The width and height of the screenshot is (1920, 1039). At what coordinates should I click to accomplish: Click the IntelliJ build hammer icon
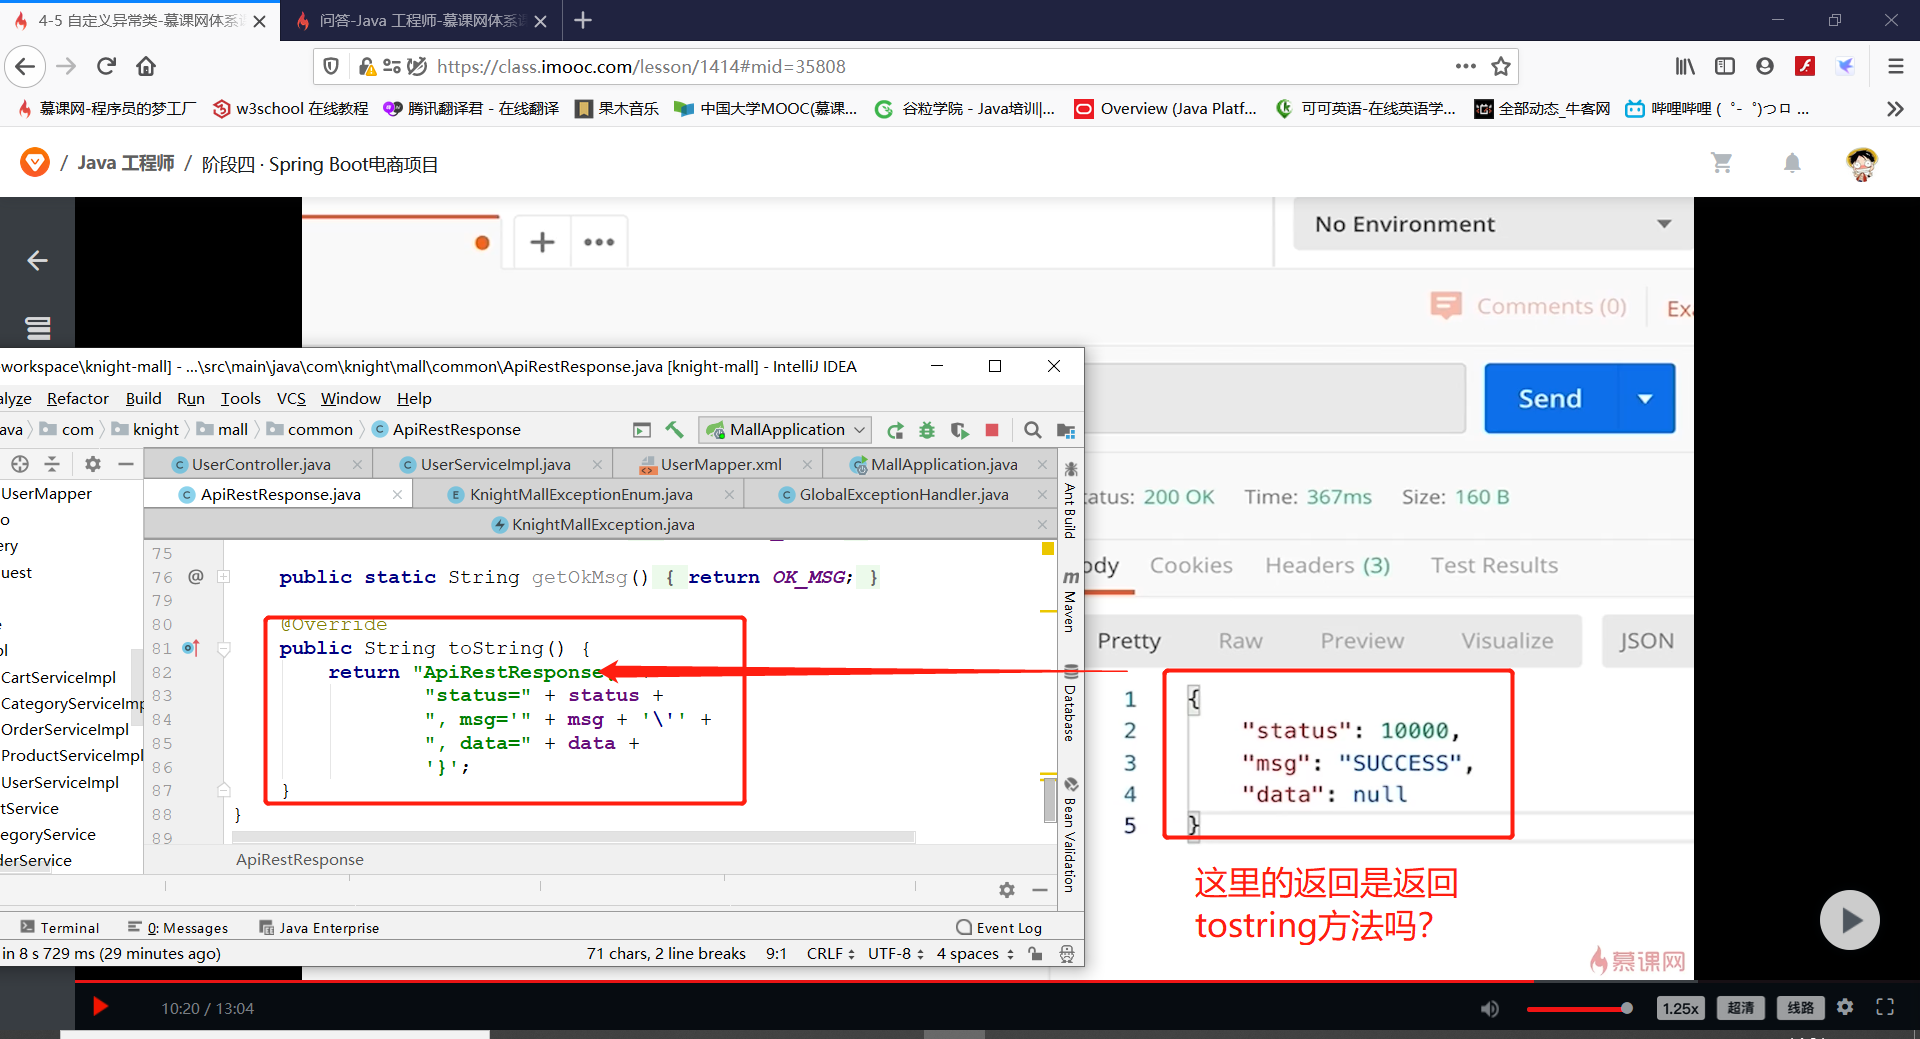(674, 430)
